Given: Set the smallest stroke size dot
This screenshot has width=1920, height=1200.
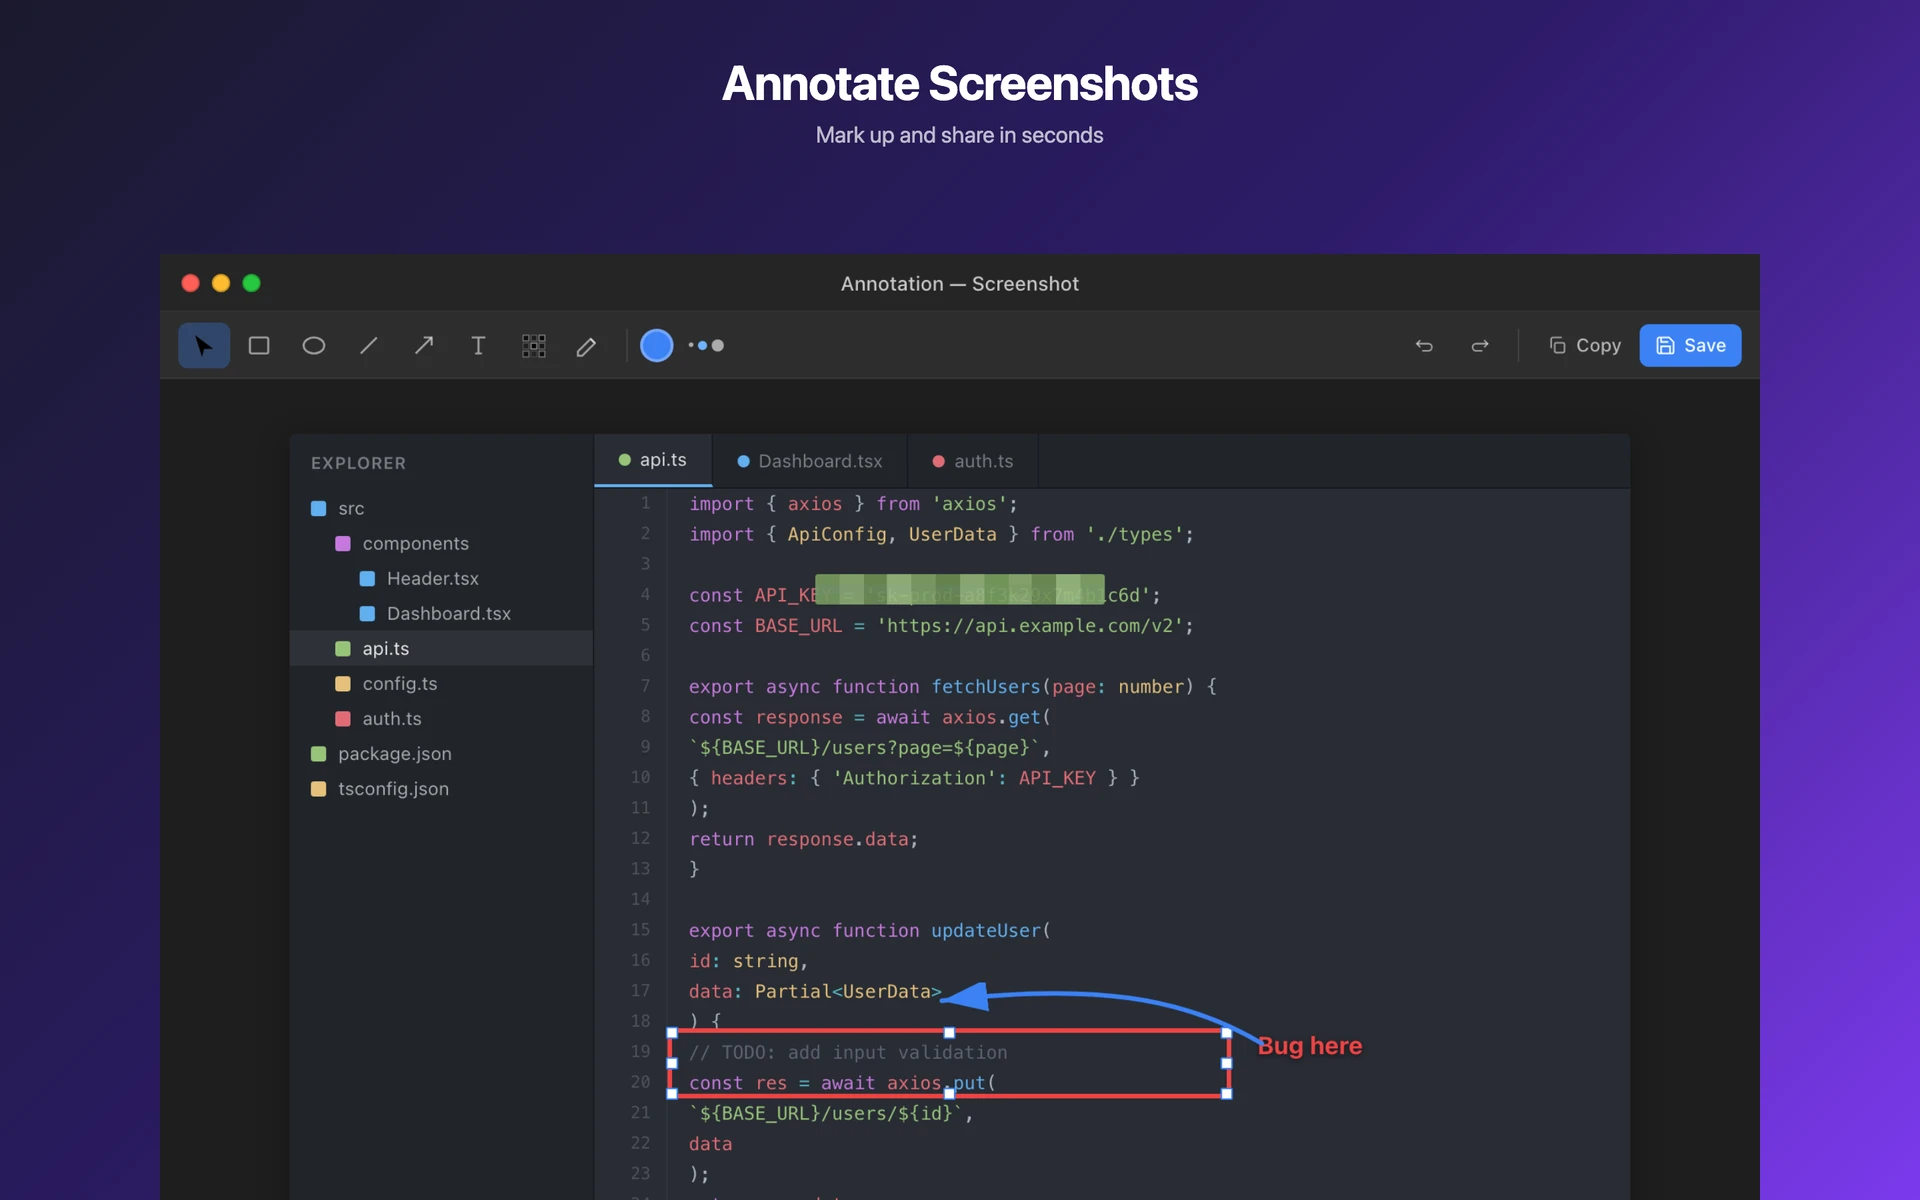Looking at the screenshot, I should point(690,346).
